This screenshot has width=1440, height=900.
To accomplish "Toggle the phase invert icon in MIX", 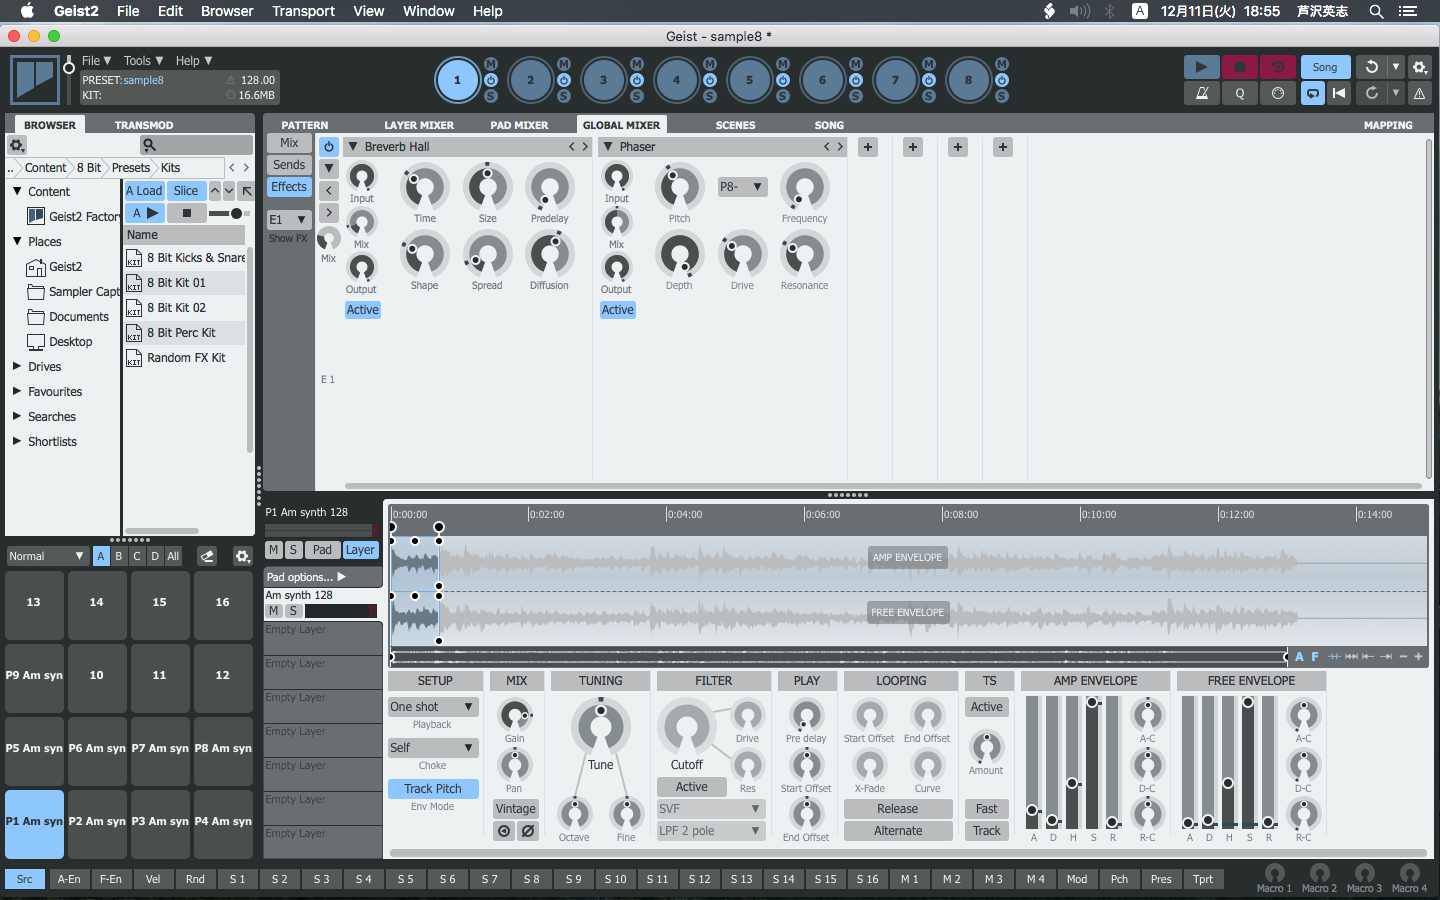I will [x=528, y=831].
